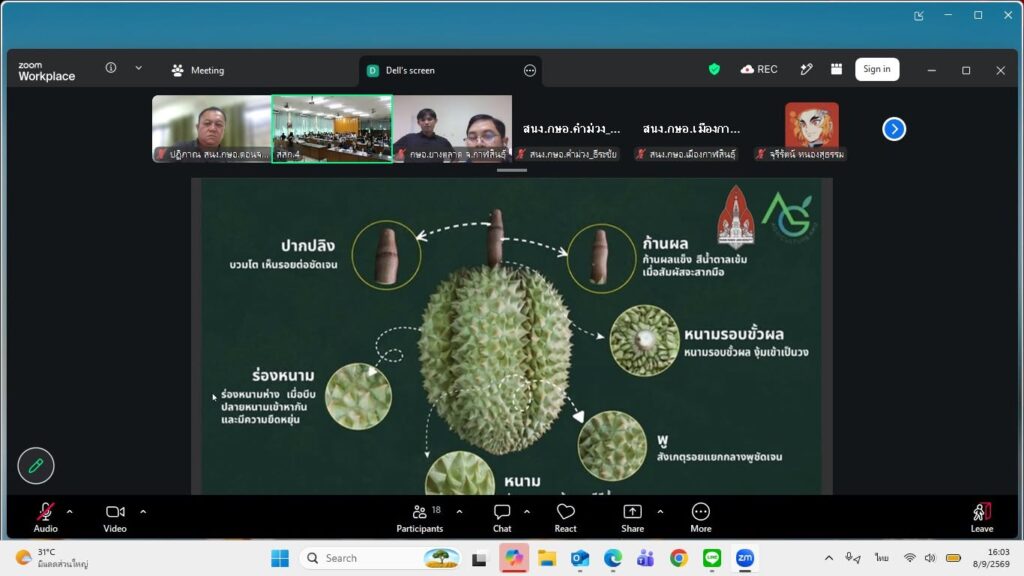This screenshot has width=1024, height=576.
Task: Select จุรีรัตน์ participant avatar thumbnail
Action: 811,129
